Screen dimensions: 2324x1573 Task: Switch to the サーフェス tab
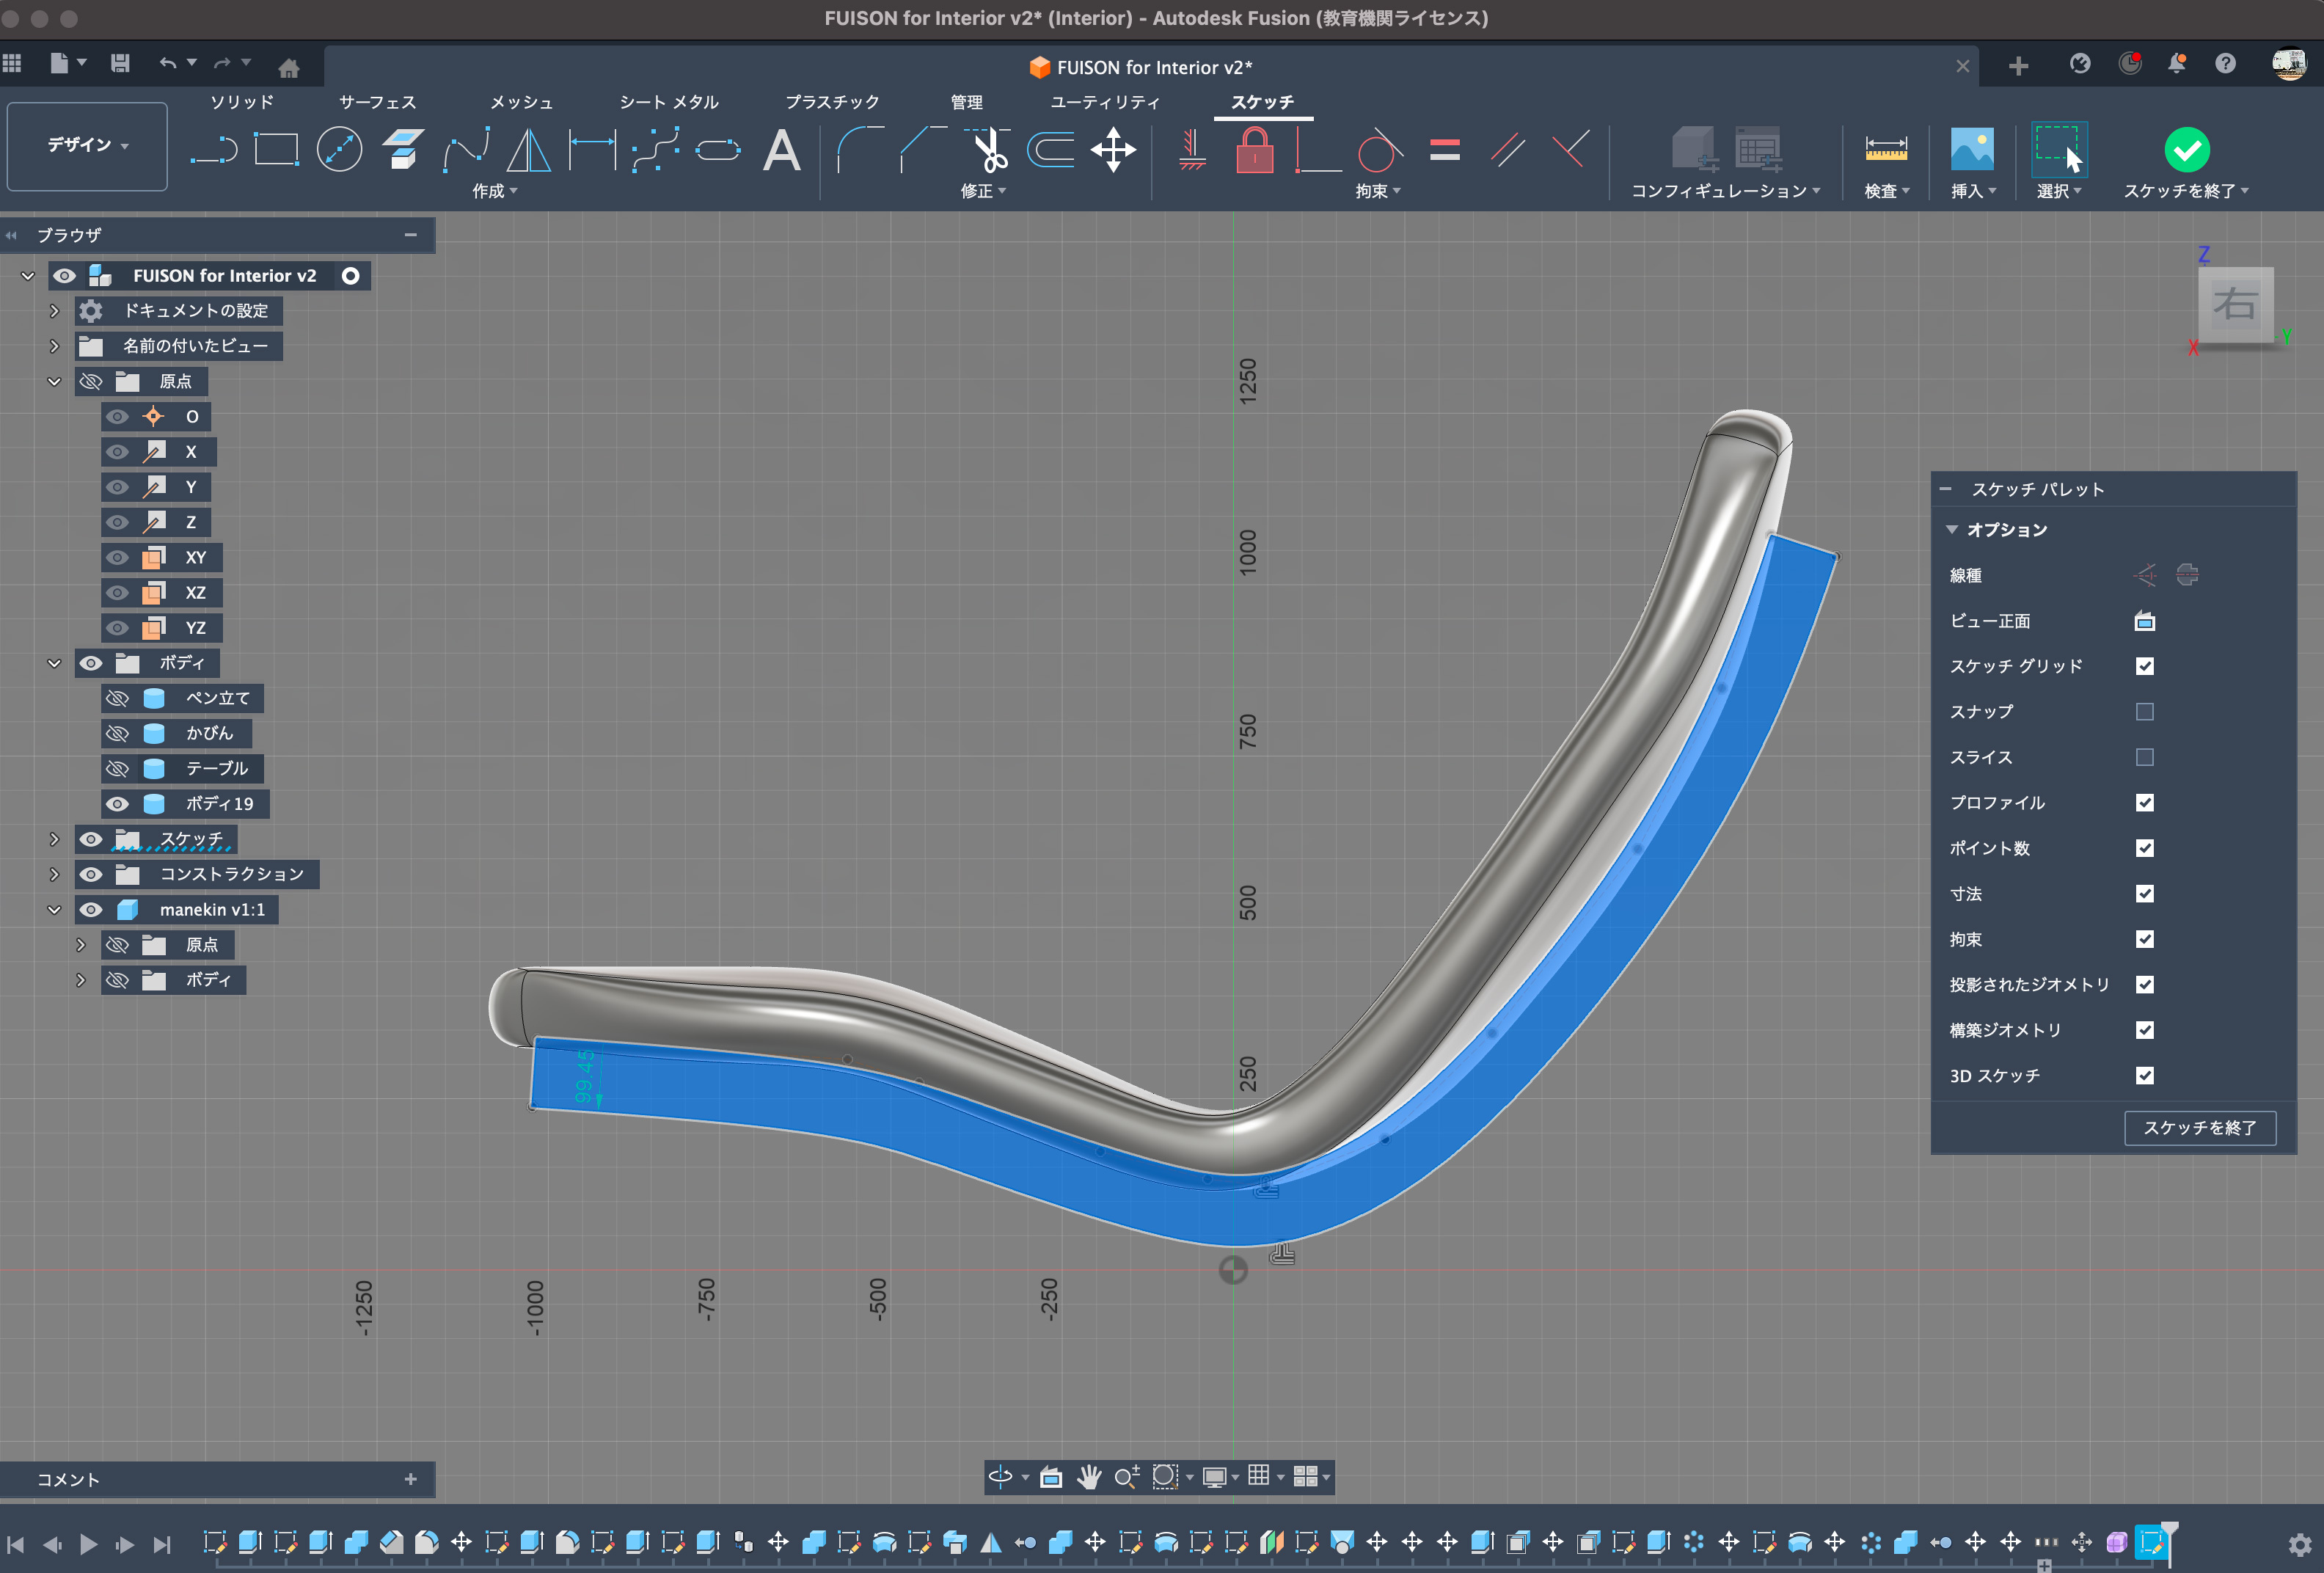[x=377, y=102]
